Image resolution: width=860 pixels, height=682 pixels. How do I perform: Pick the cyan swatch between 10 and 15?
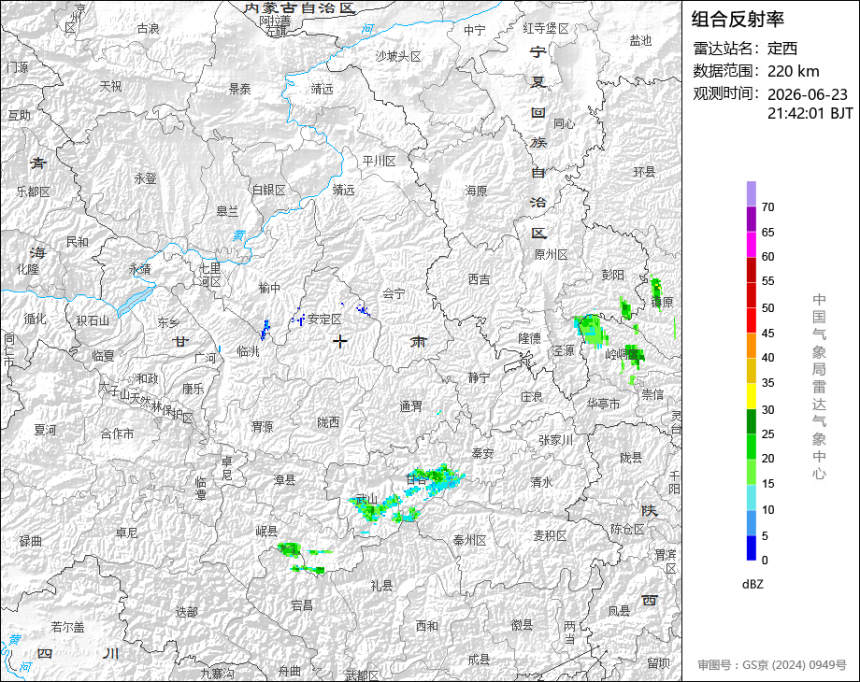click(751, 497)
